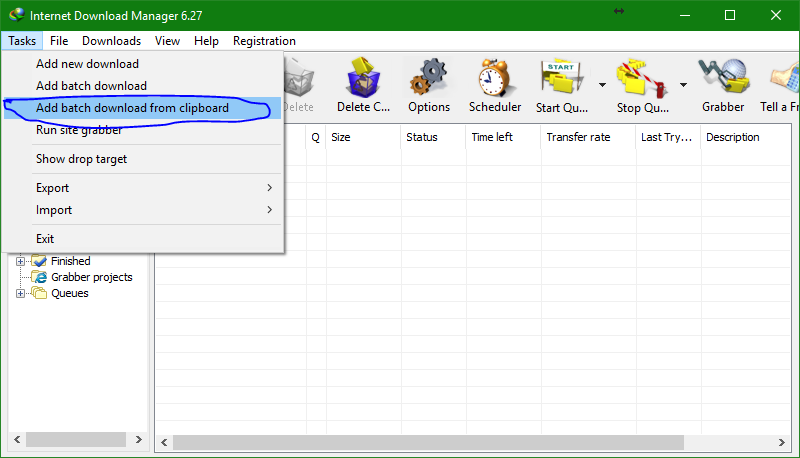Click the Start Queue icon
Viewport: 800px width, 458px height.
561,78
